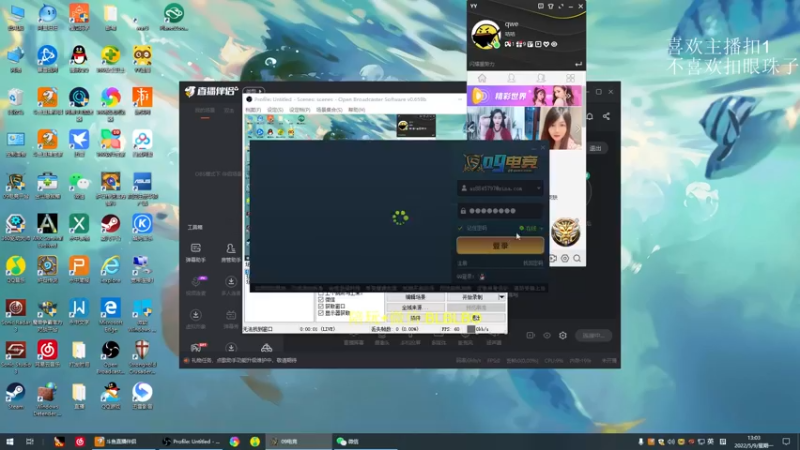Open the Bullet Screen Assistant tool in 直播伴侣
Image resolution: width=800 pixels, height=450 pixels.
tap(195, 252)
